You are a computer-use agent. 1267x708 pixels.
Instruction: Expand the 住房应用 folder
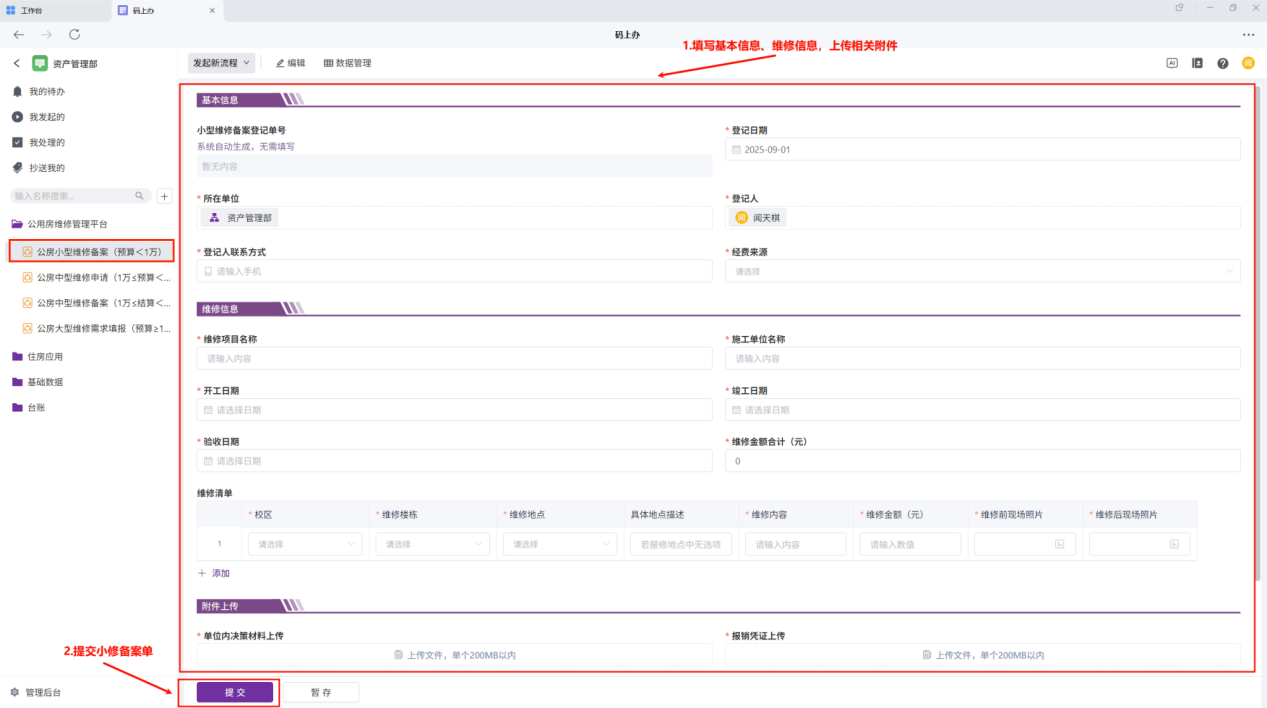coord(45,356)
